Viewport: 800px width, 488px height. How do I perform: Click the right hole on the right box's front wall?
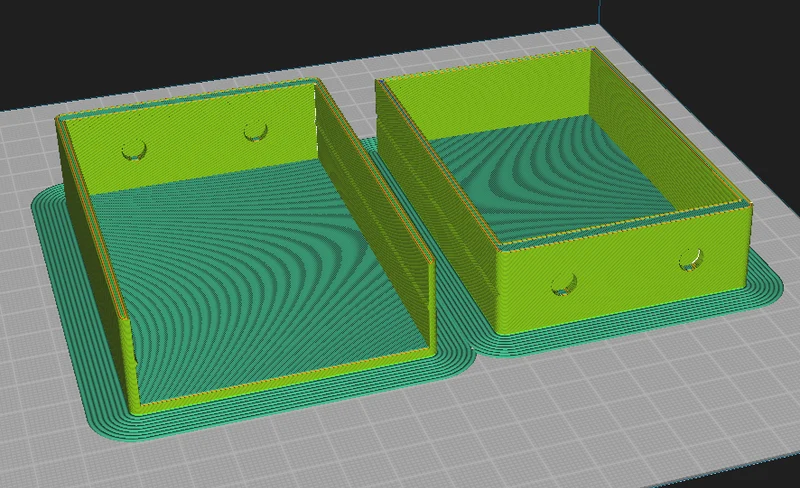(x=691, y=259)
